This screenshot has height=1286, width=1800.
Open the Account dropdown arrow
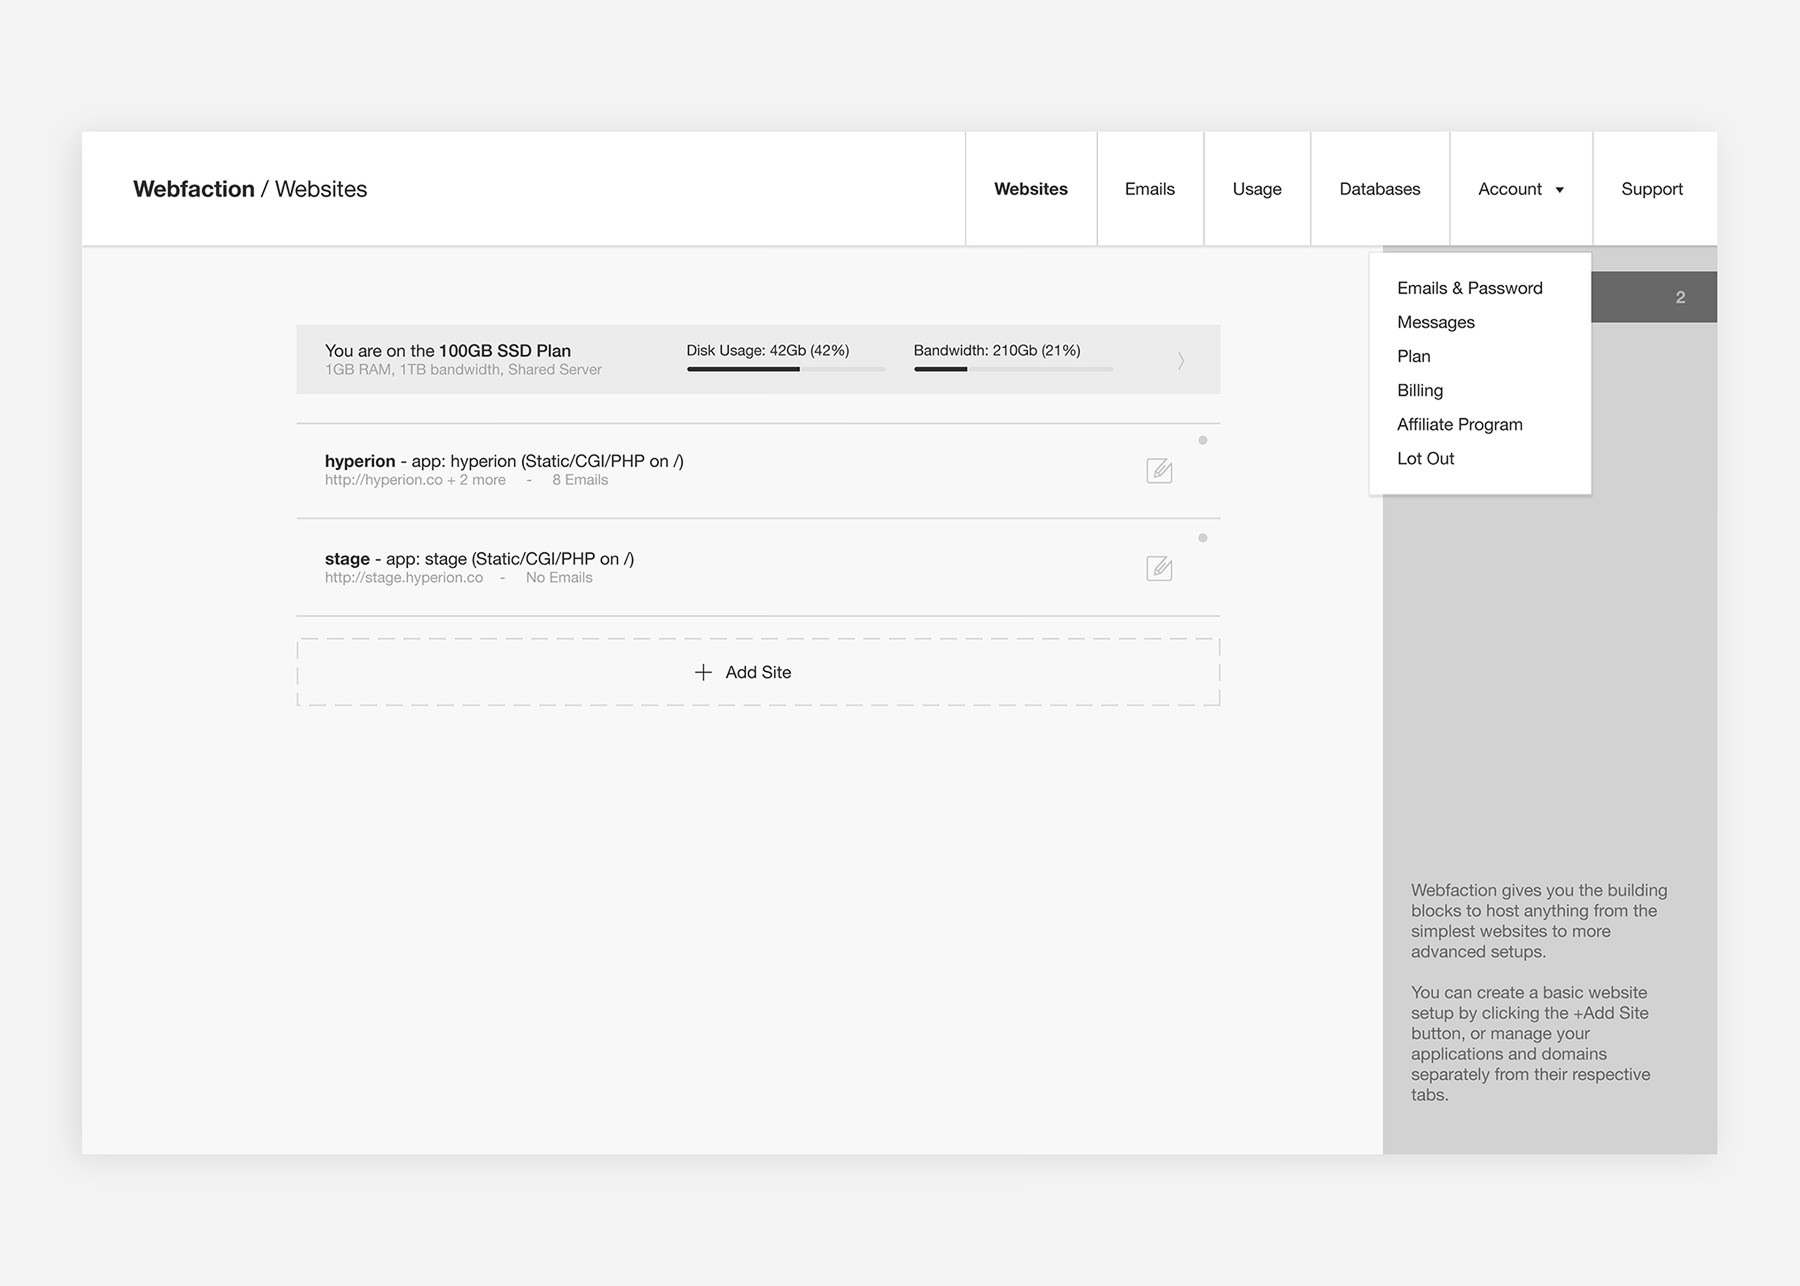[x=1559, y=190]
